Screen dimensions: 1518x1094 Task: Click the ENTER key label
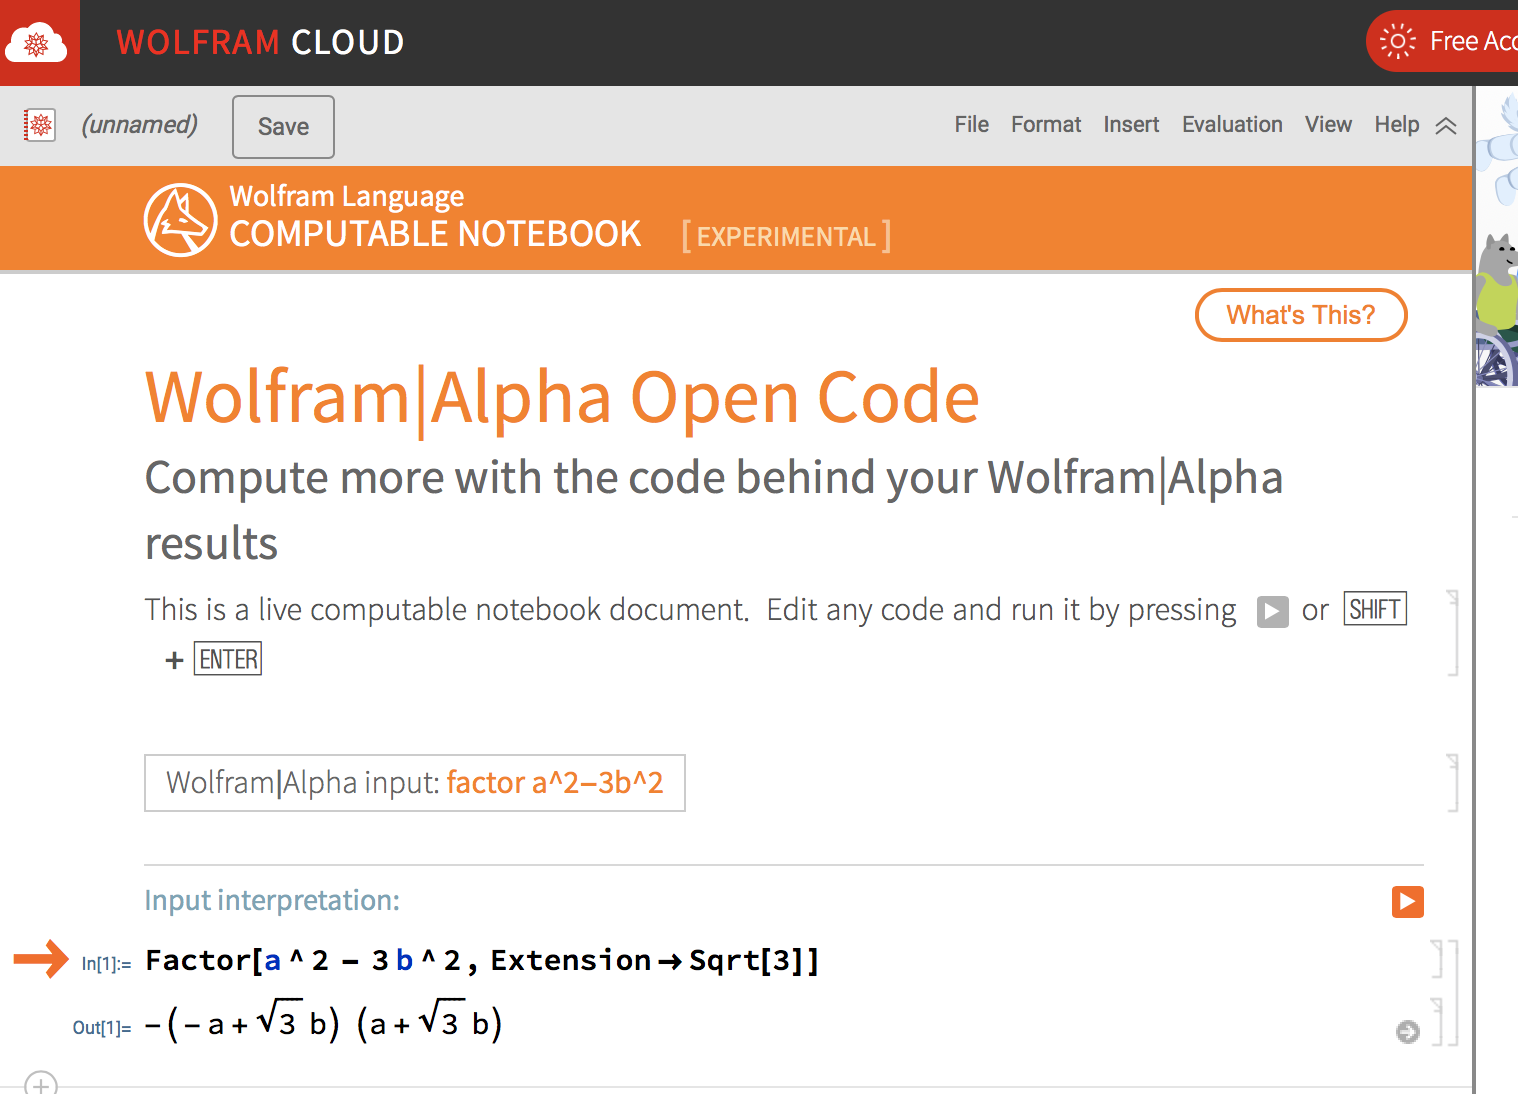pos(228,659)
